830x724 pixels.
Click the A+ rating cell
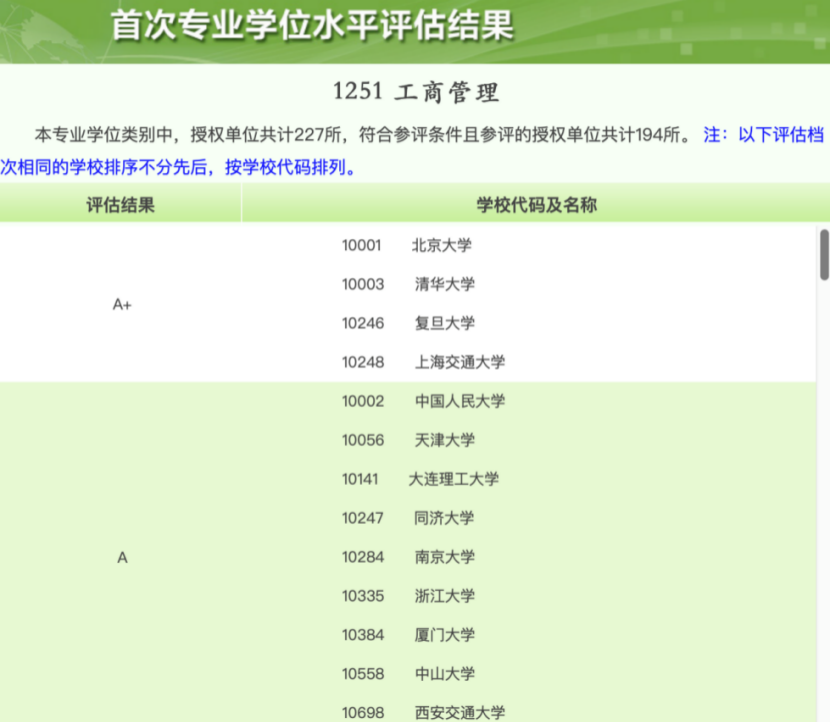pos(122,304)
